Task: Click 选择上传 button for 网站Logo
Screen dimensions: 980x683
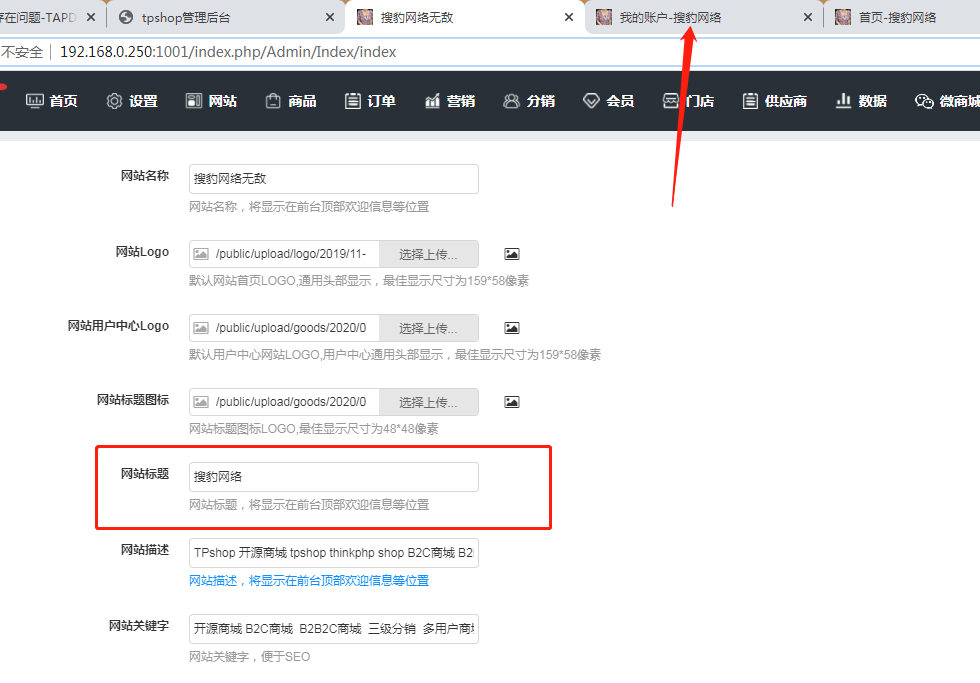Action: pos(428,254)
